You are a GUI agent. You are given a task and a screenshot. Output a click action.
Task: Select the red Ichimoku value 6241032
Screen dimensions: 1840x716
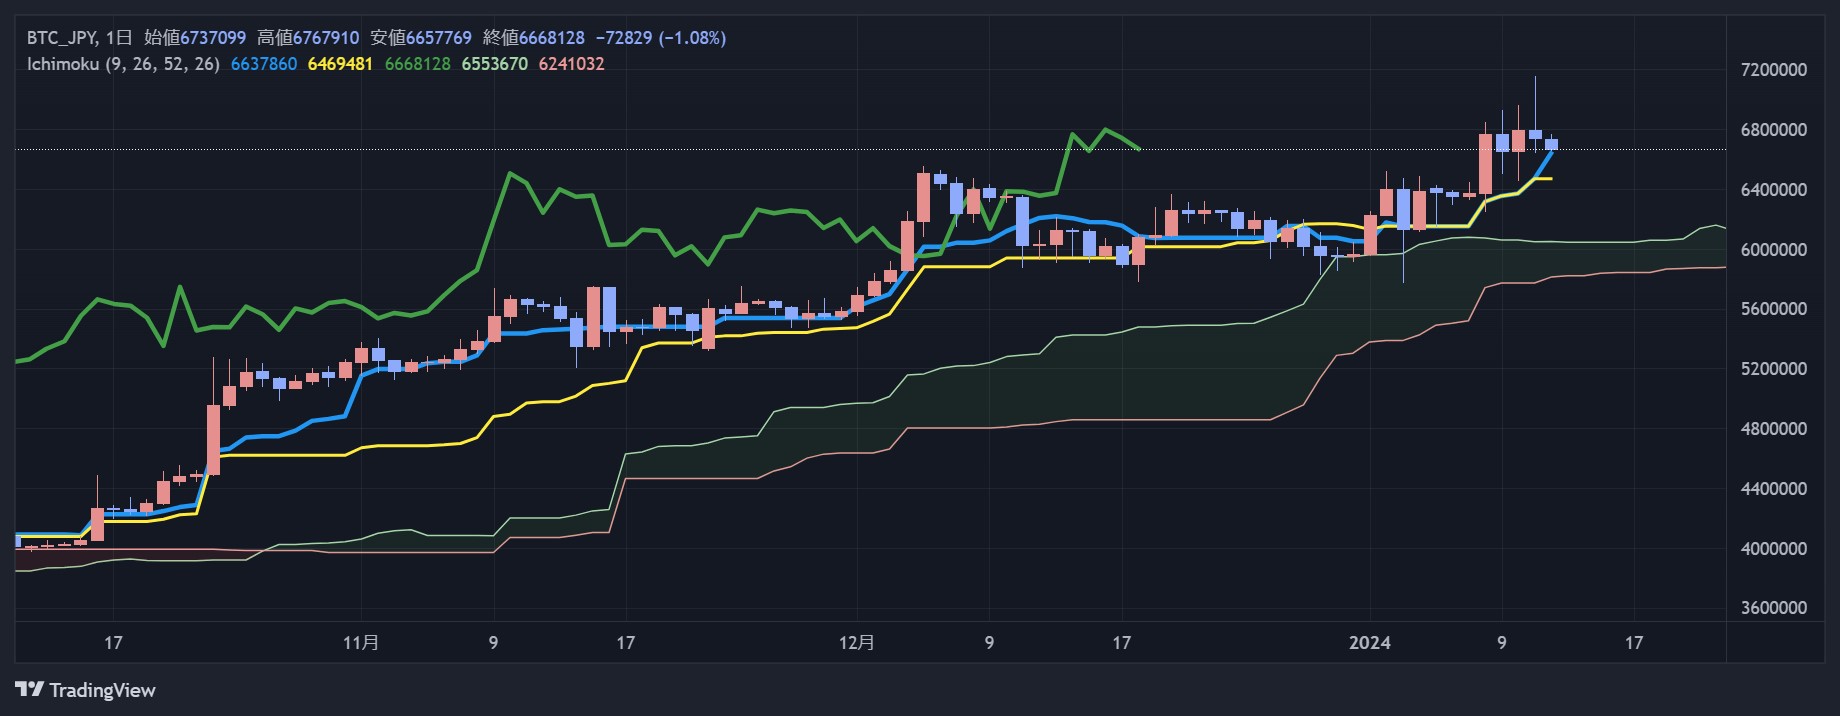[571, 64]
